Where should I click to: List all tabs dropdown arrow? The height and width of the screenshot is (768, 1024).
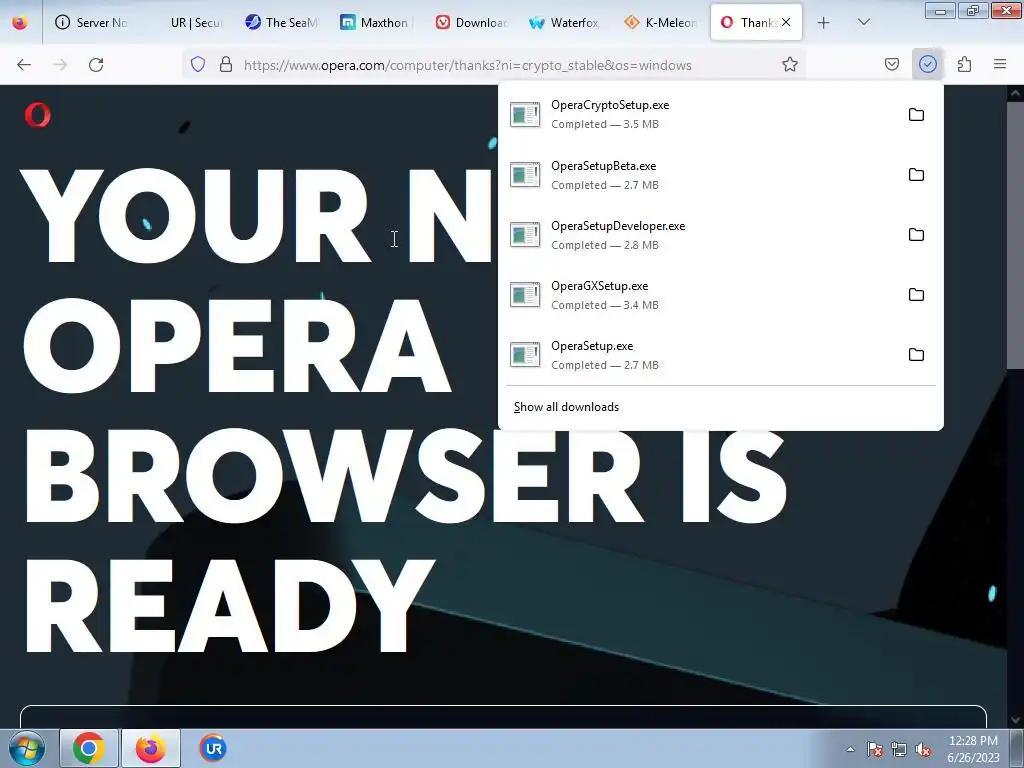863,22
